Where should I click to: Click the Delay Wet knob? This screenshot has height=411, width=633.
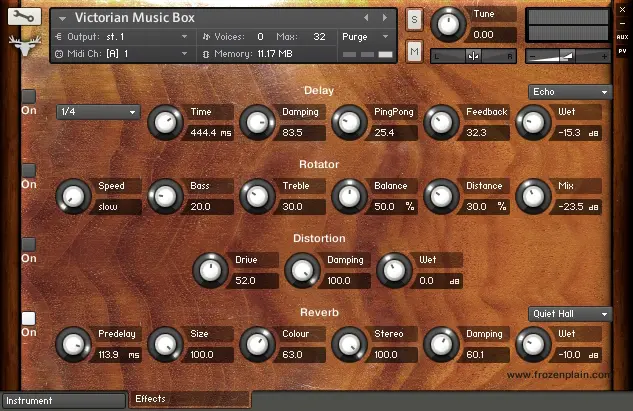533,123
